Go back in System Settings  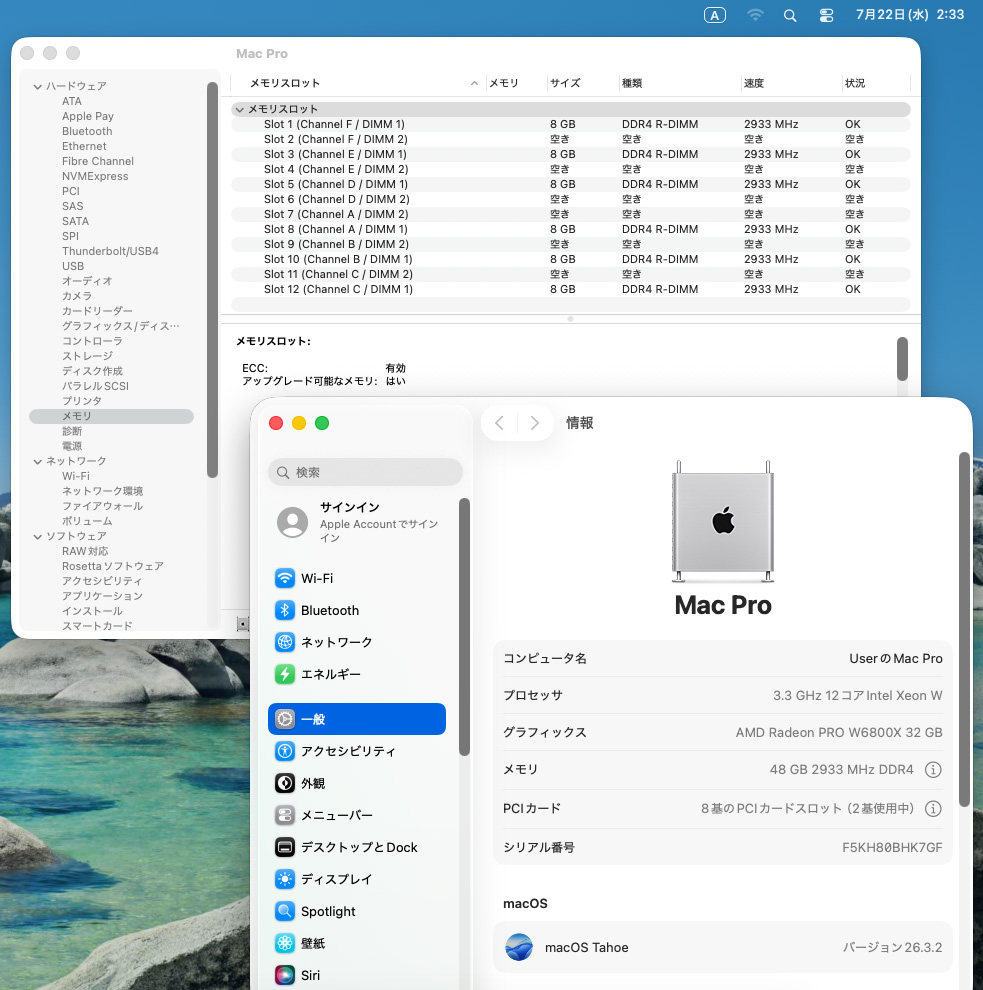[x=499, y=423]
